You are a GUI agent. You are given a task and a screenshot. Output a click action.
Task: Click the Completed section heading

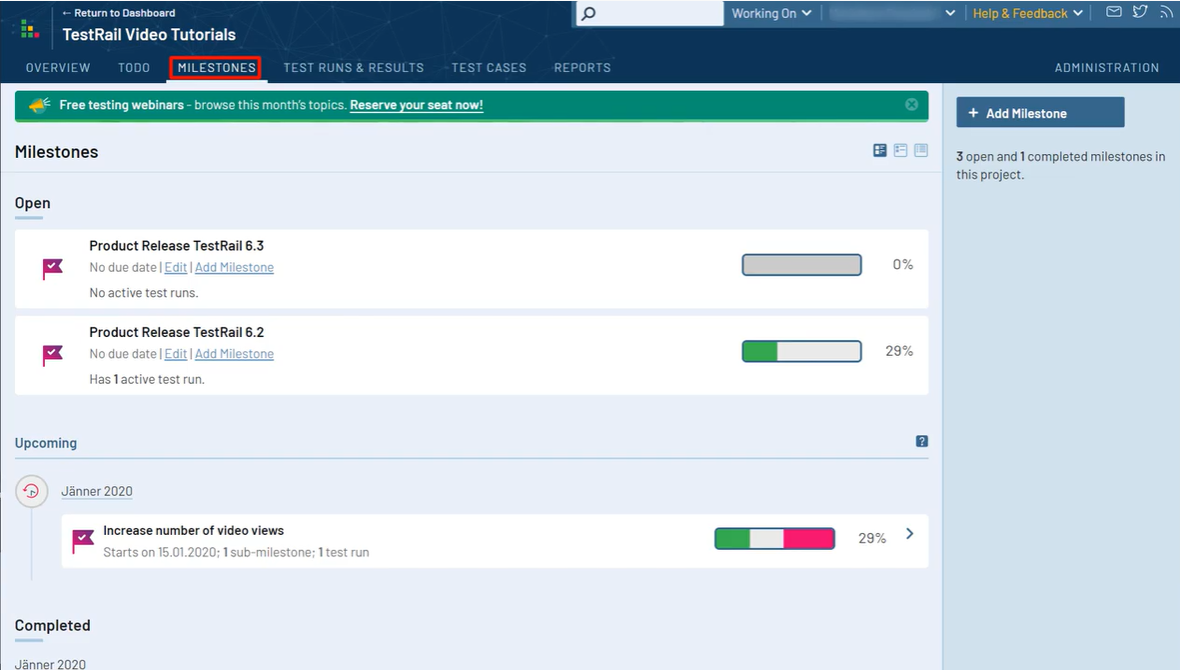[x=53, y=626]
